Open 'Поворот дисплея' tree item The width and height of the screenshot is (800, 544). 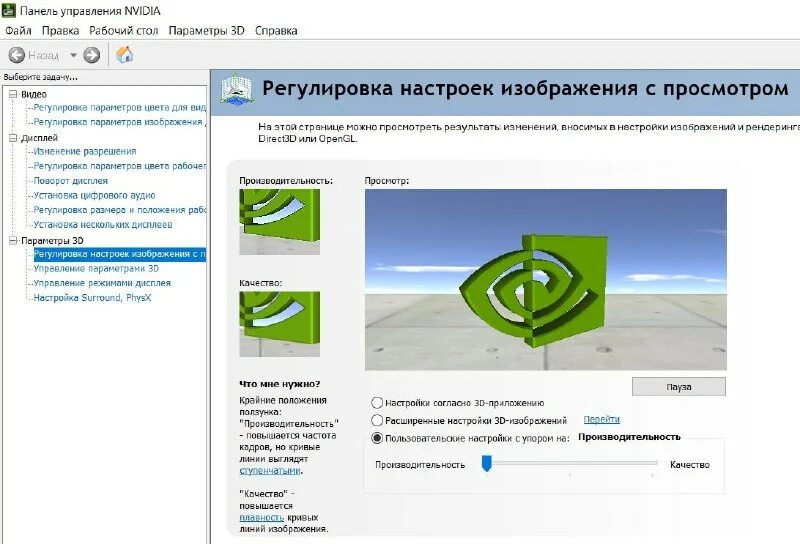[70, 181]
